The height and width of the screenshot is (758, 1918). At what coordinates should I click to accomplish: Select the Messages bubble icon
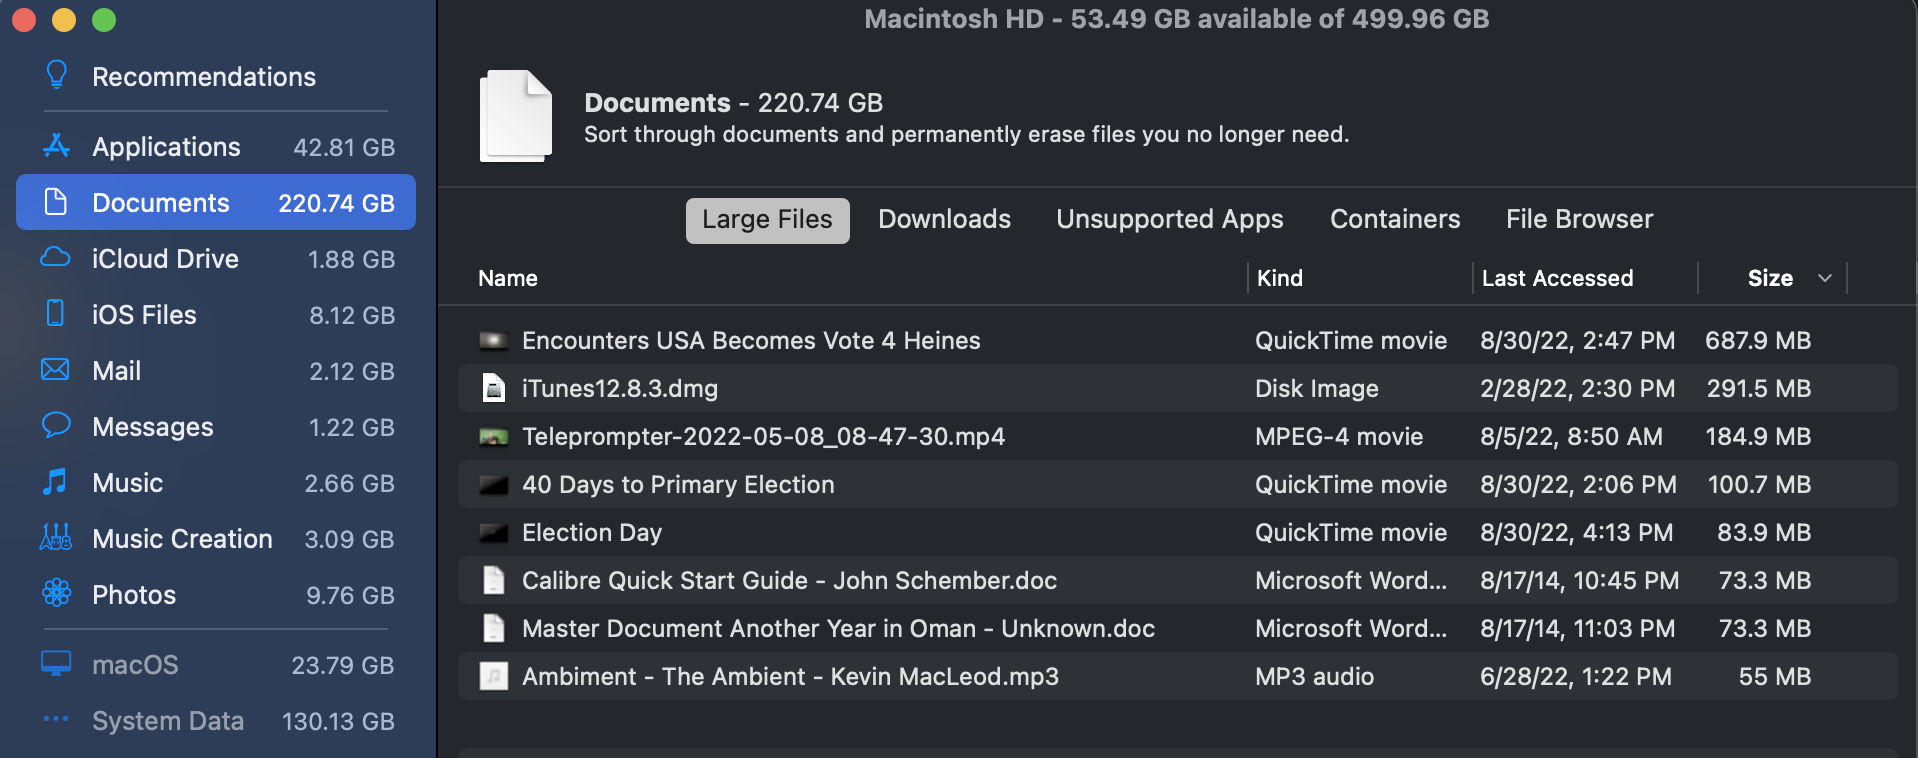tap(56, 426)
